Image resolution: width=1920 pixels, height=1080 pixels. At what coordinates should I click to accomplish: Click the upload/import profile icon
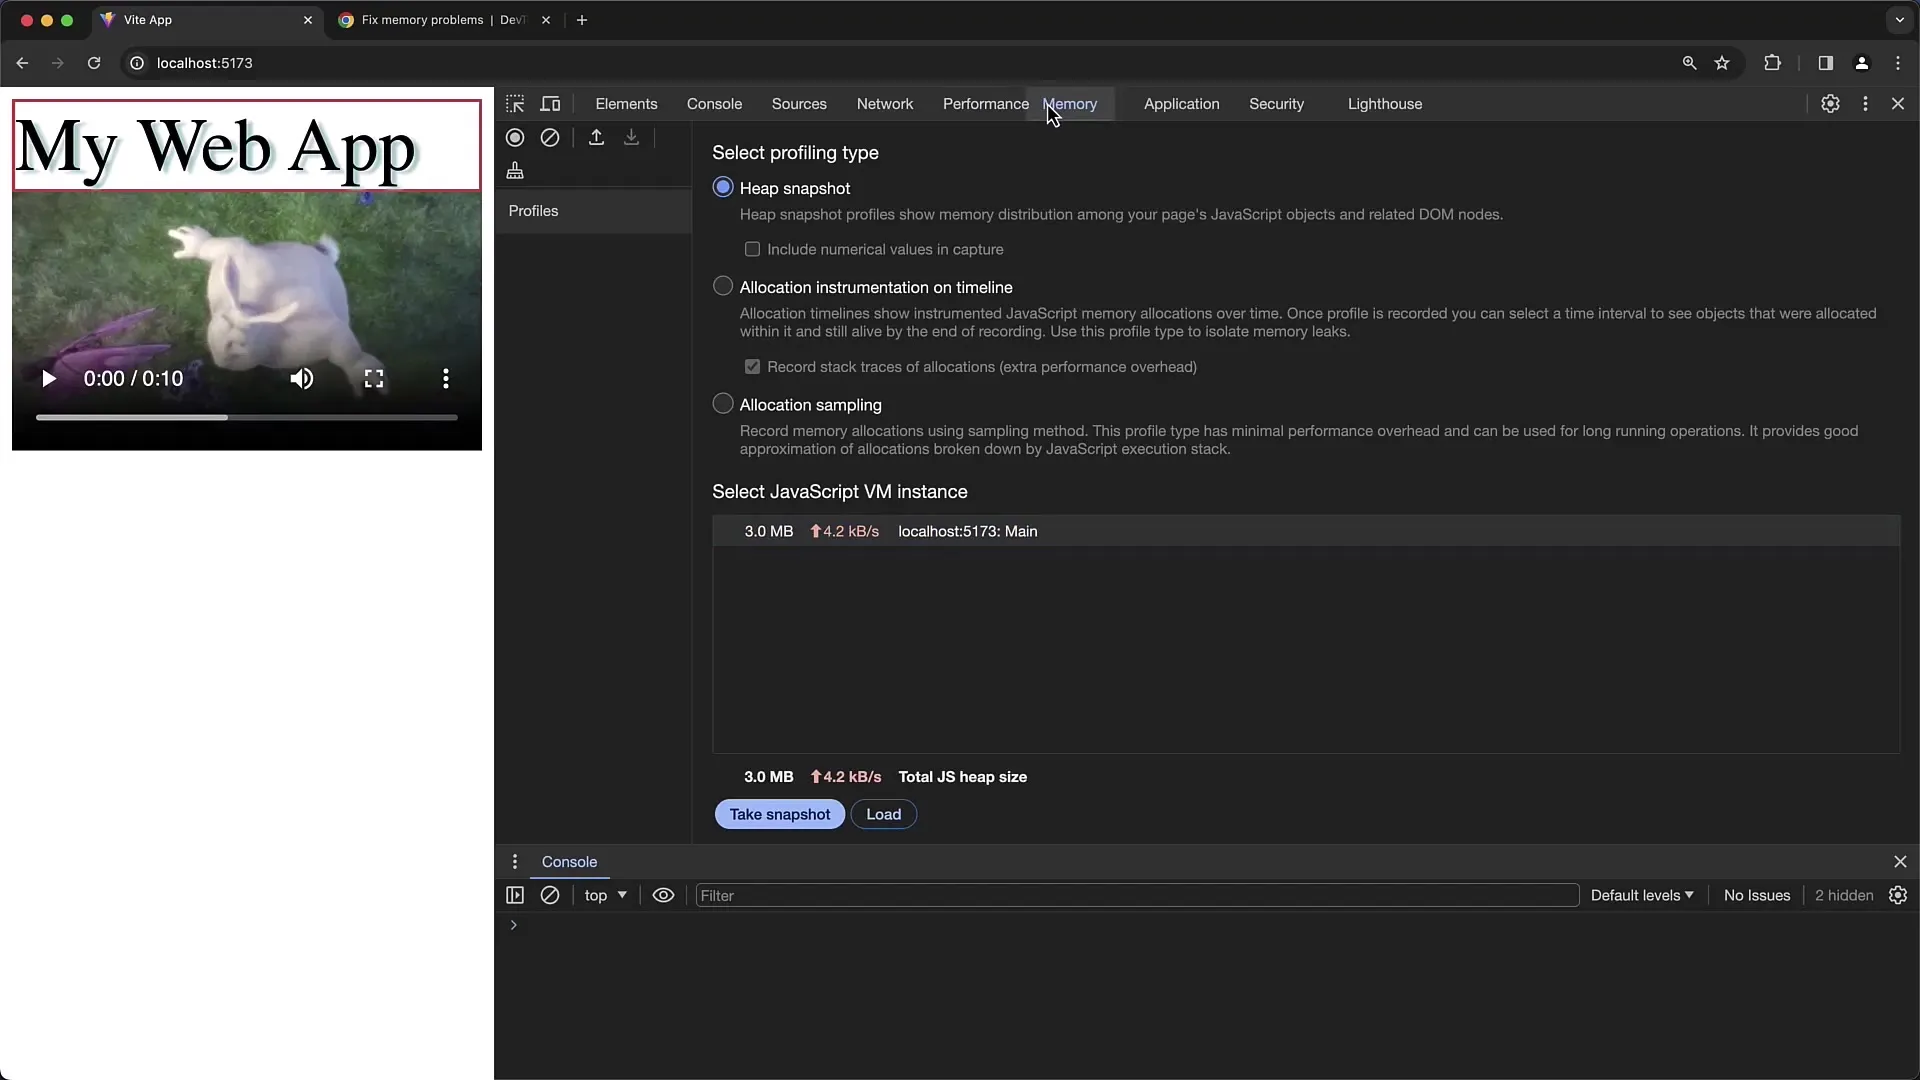(x=596, y=137)
